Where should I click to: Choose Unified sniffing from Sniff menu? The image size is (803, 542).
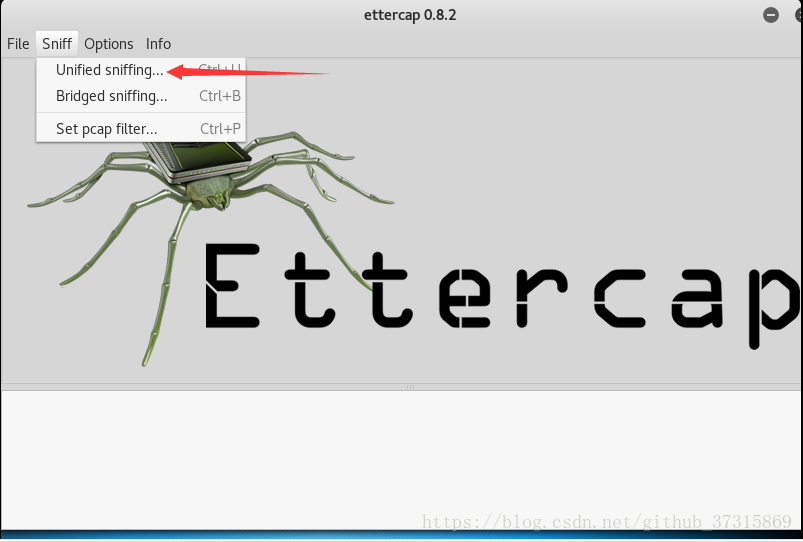coord(141,70)
